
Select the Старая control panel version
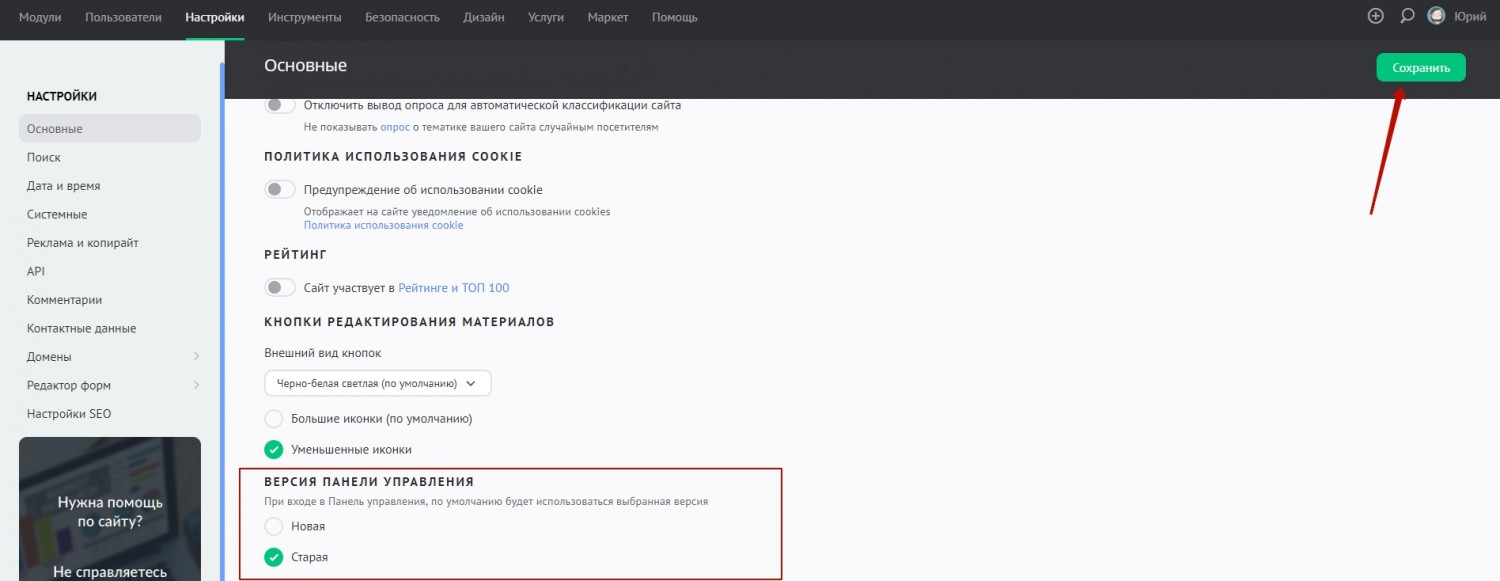[274, 557]
